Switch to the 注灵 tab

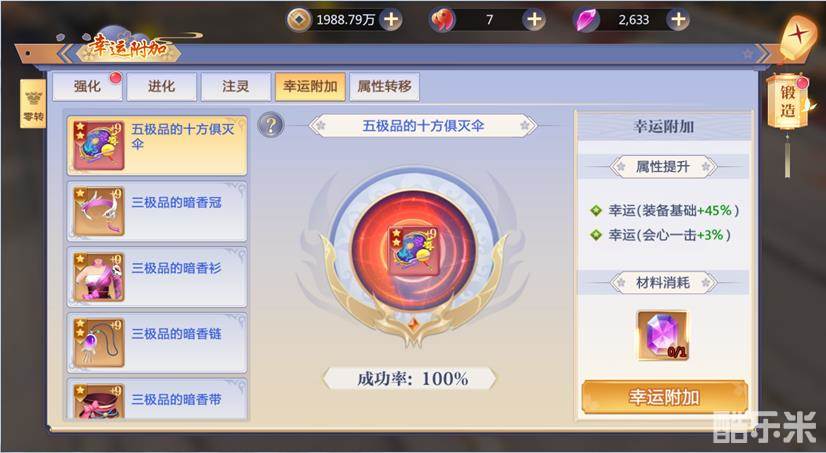236,87
